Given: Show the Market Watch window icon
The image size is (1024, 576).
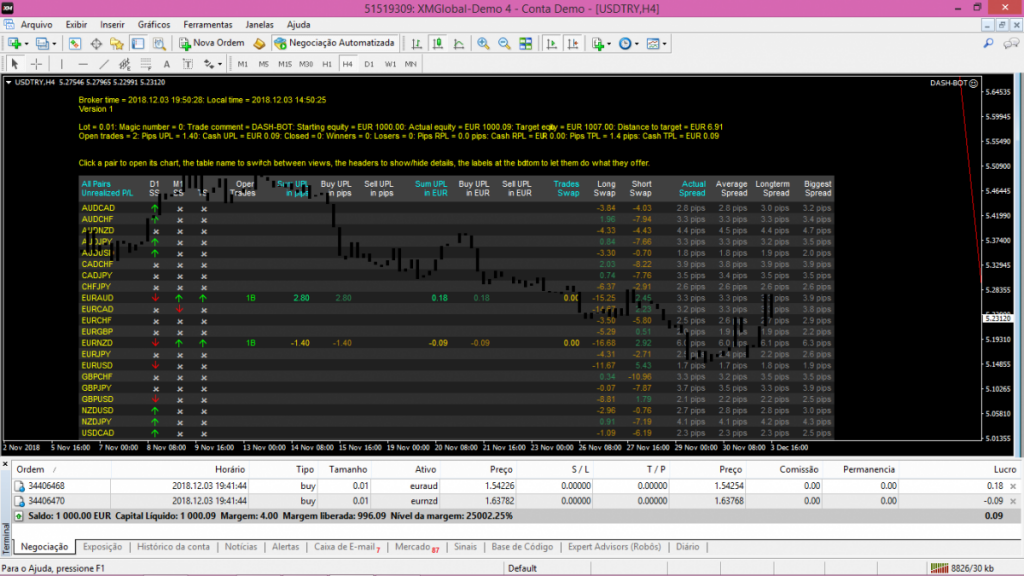Looking at the screenshot, I should click(74, 43).
